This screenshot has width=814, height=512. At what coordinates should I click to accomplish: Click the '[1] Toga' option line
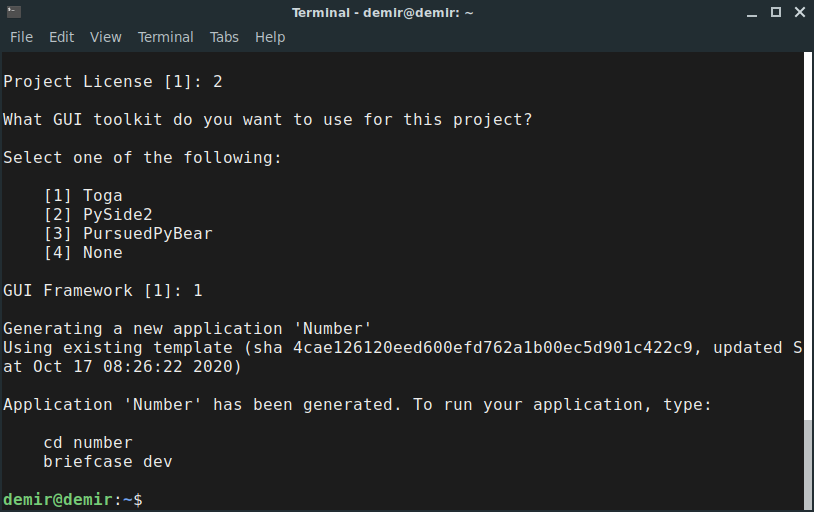tap(83, 196)
